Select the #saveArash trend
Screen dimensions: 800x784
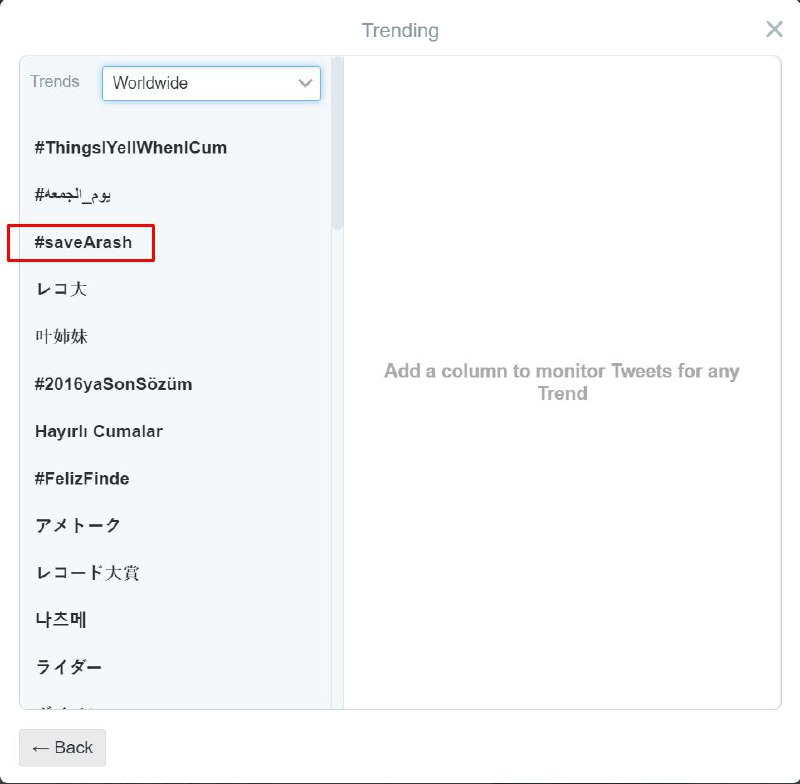tap(83, 243)
